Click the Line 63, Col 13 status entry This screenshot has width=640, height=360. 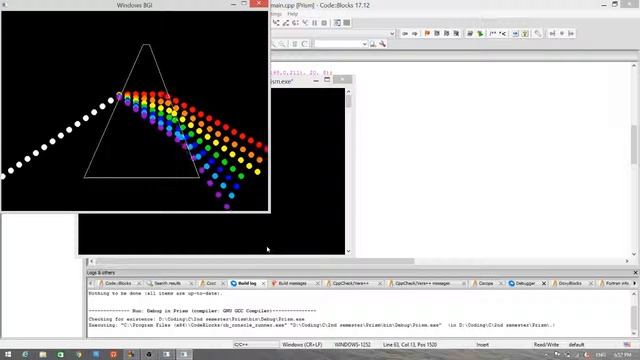pos(409,345)
